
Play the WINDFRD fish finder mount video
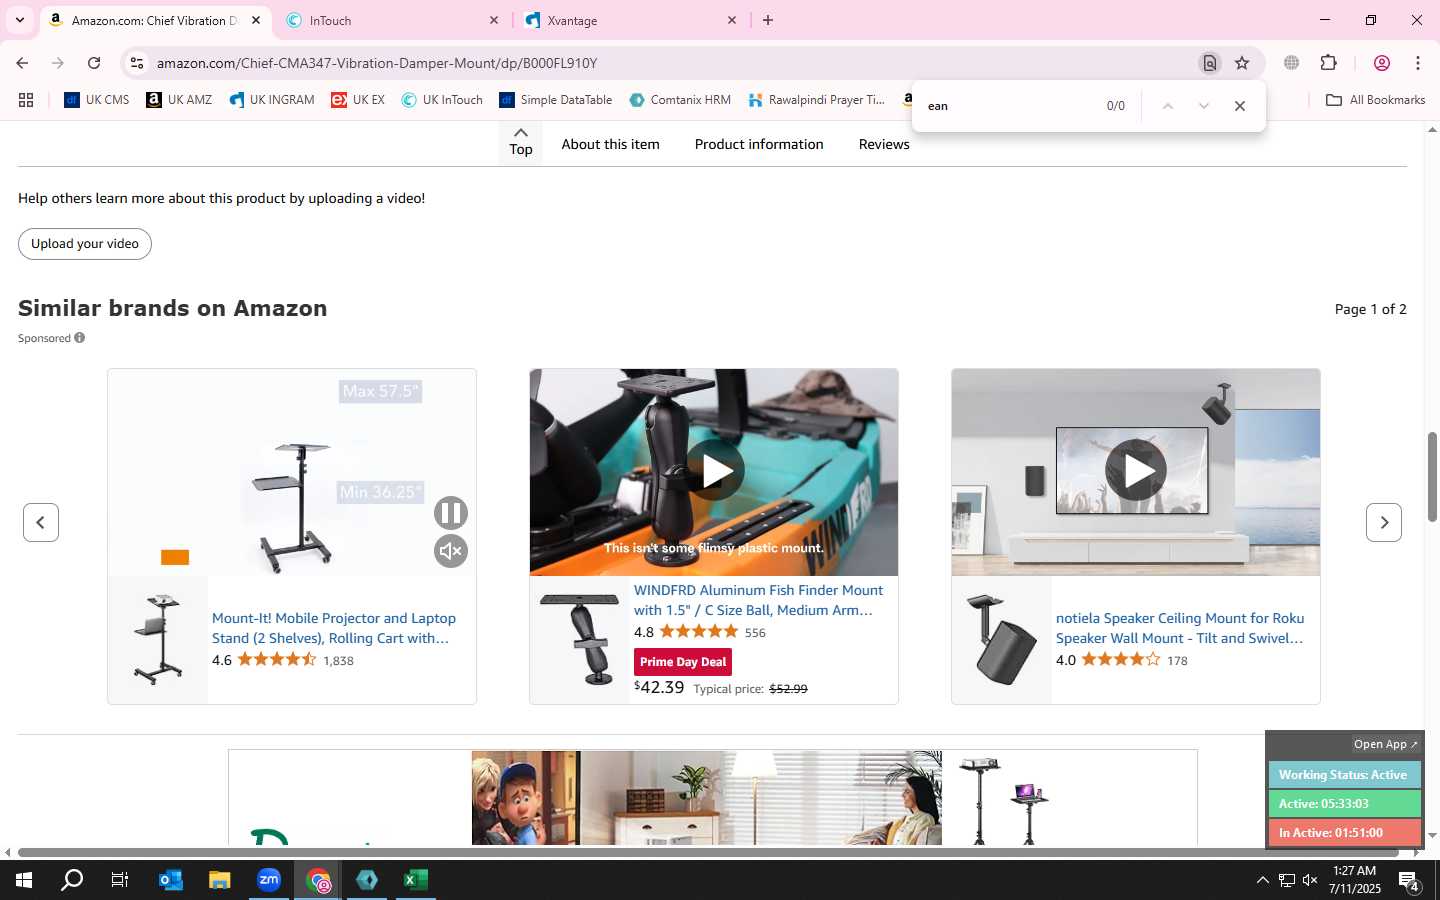click(715, 471)
